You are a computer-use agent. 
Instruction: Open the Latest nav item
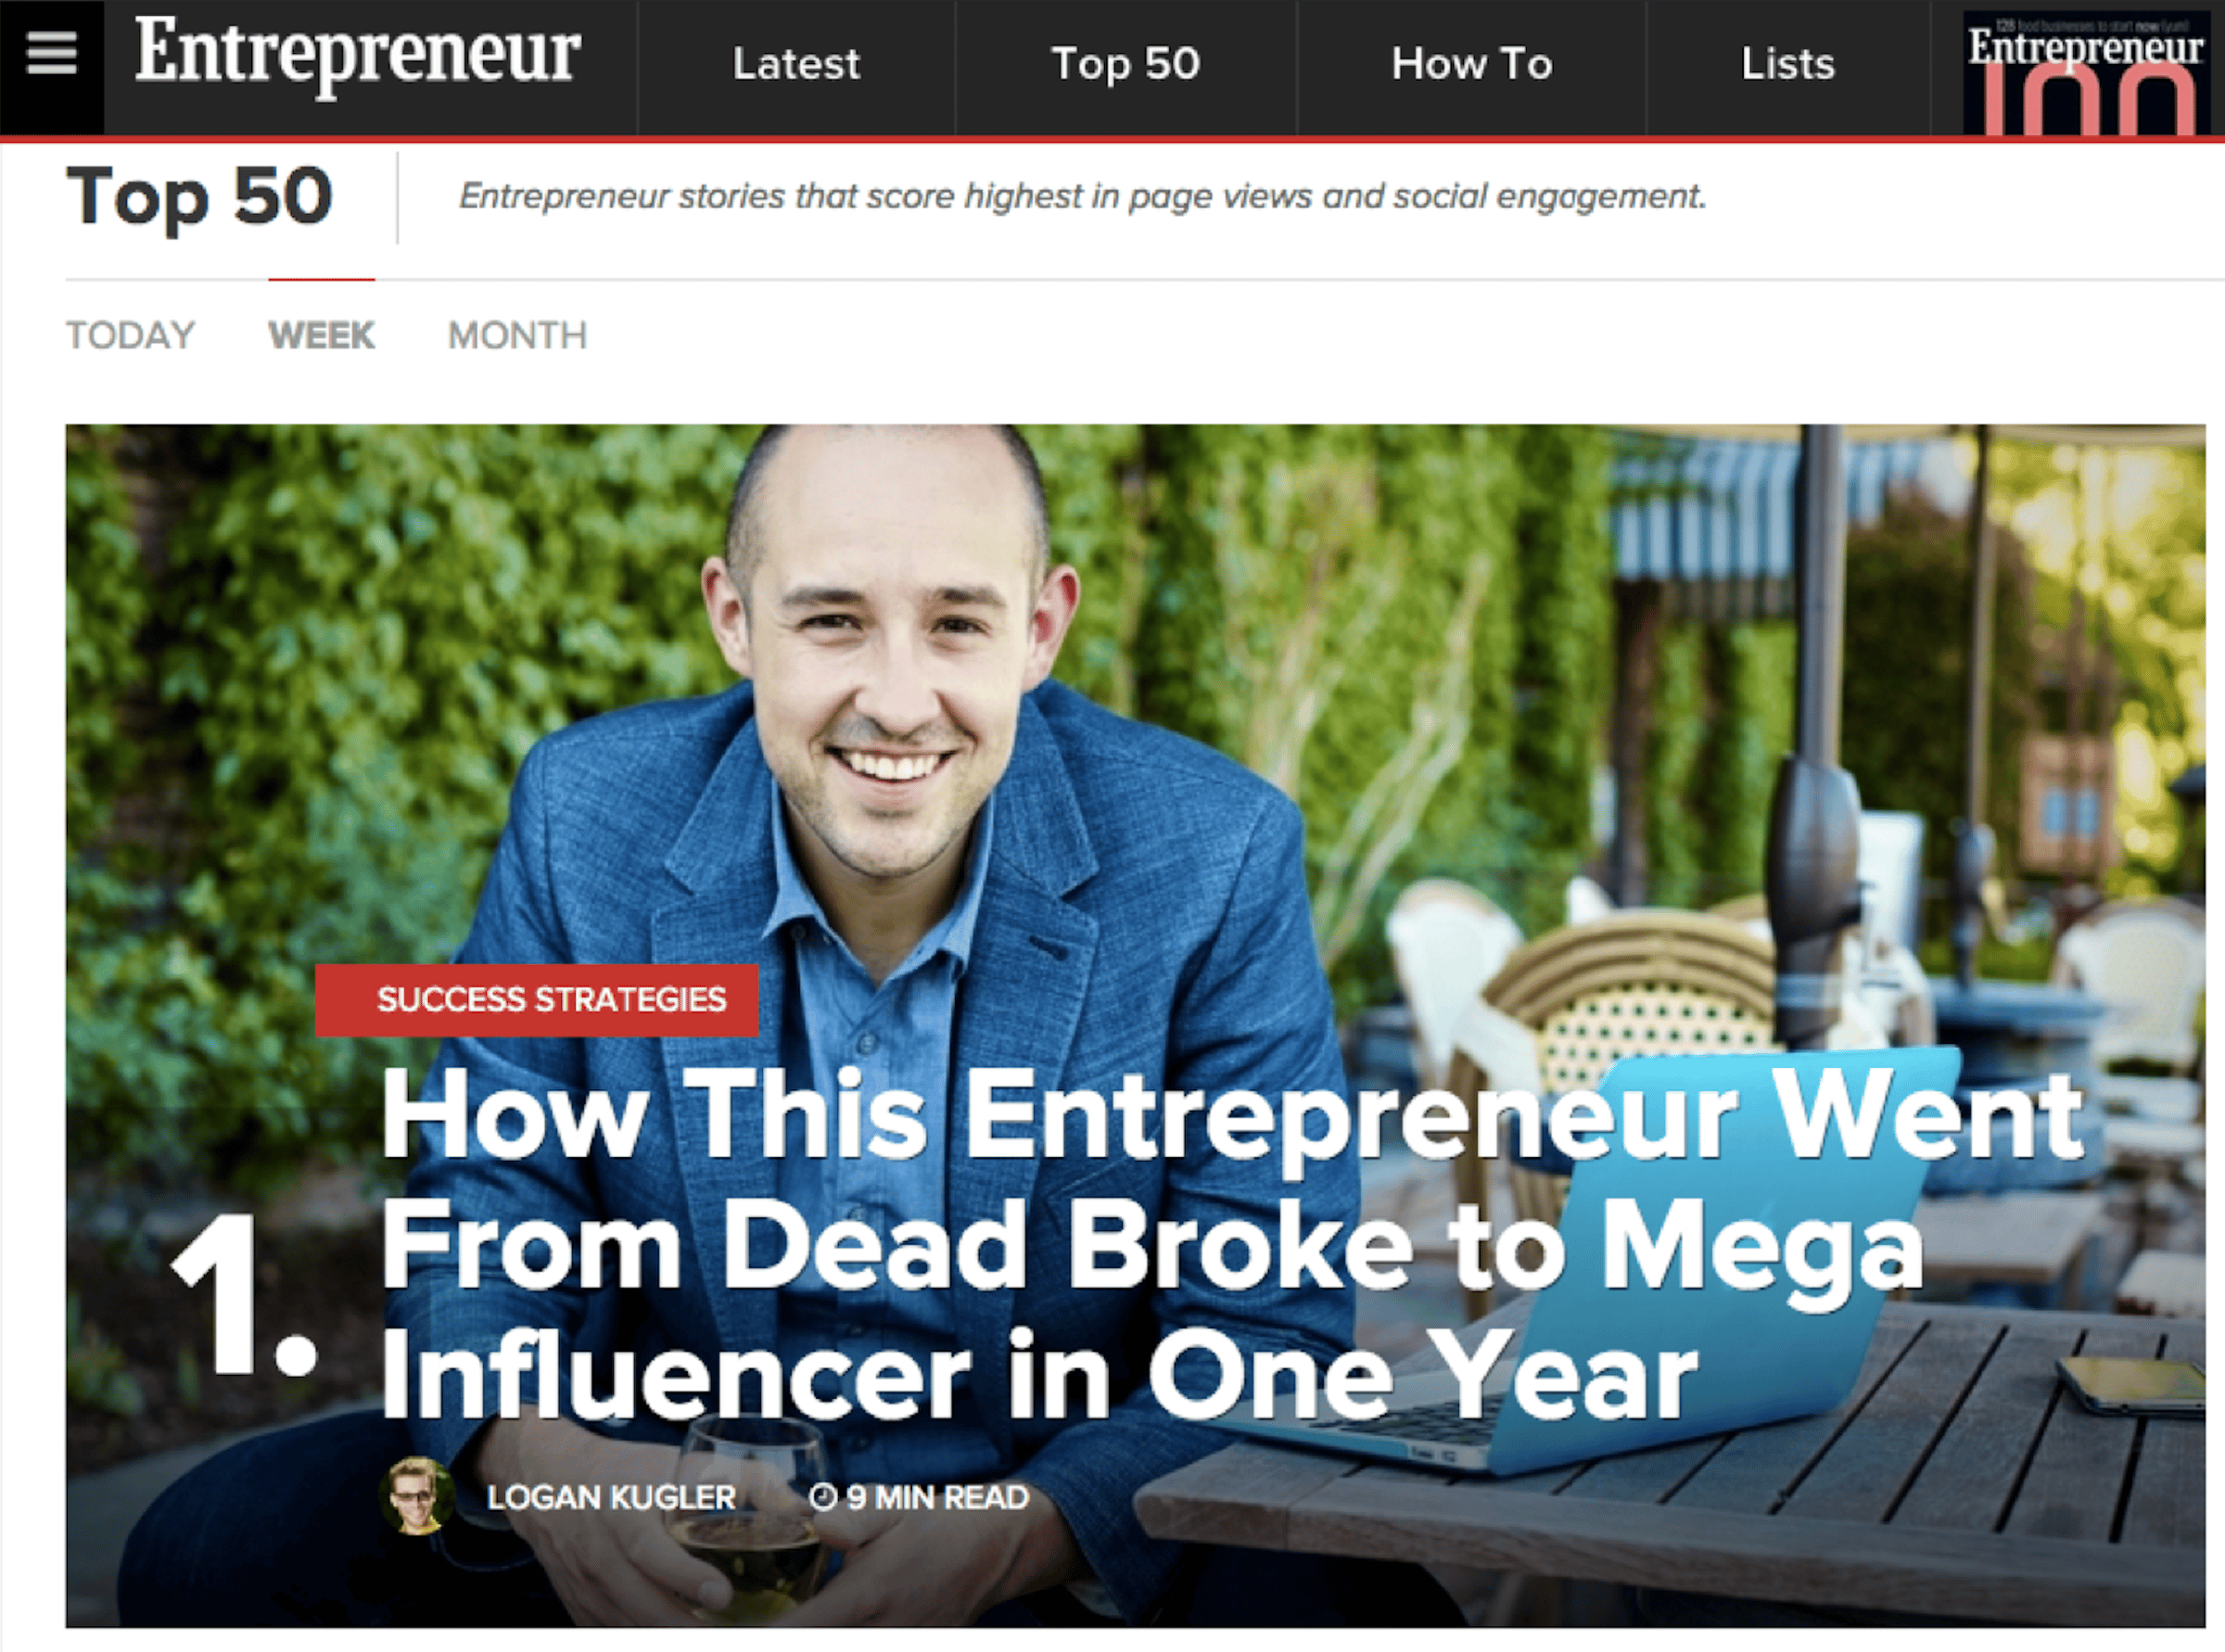(796, 64)
